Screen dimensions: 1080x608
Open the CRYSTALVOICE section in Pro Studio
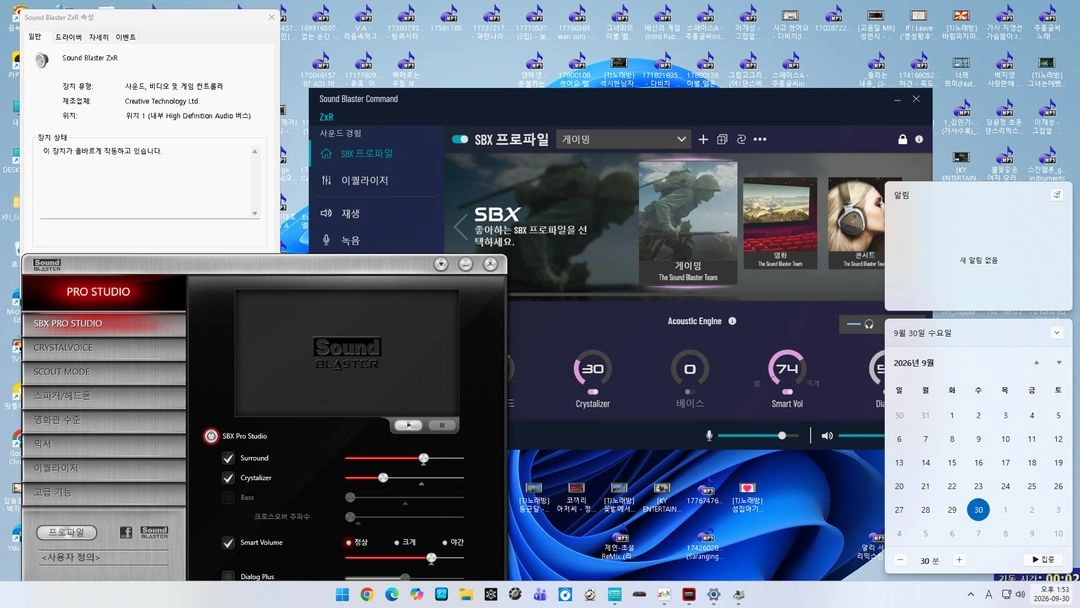click(x=104, y=348)
